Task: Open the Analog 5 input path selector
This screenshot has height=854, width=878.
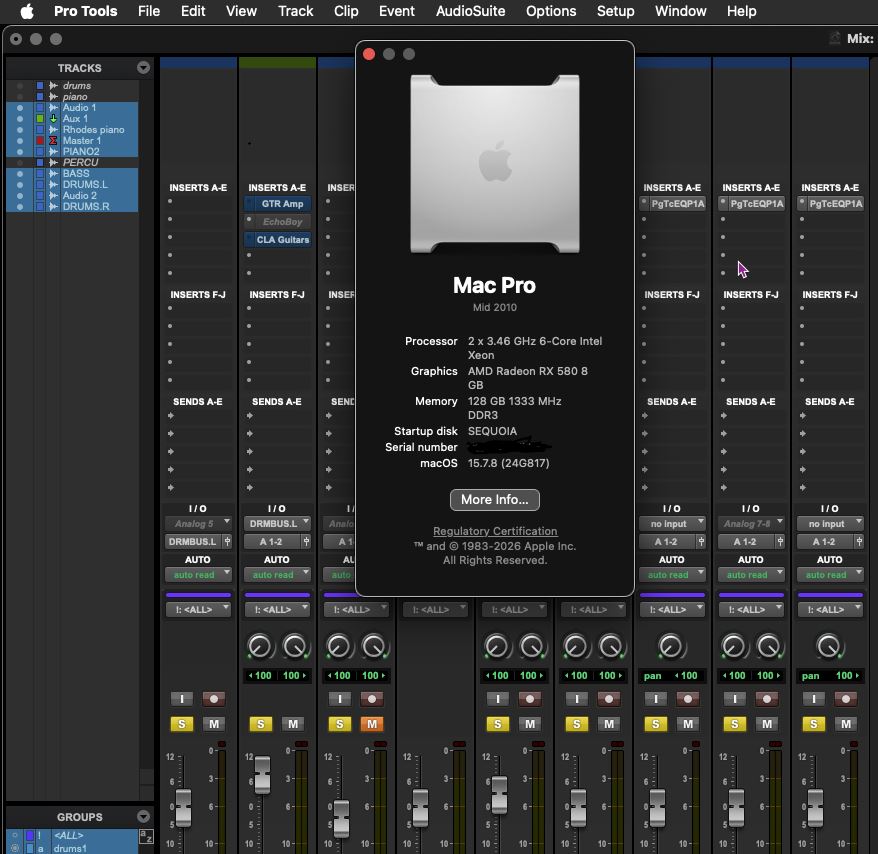Action: click(x=198, y=524)
